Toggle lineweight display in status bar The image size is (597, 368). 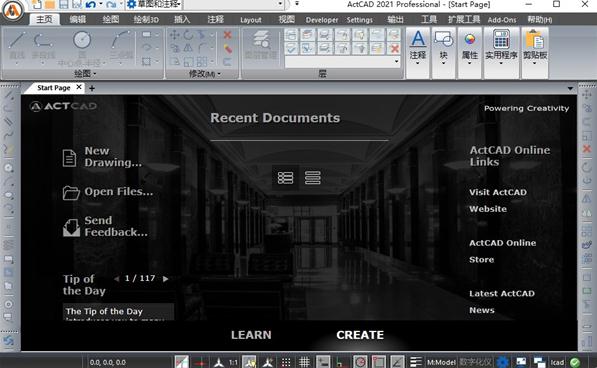coord(416,362)
